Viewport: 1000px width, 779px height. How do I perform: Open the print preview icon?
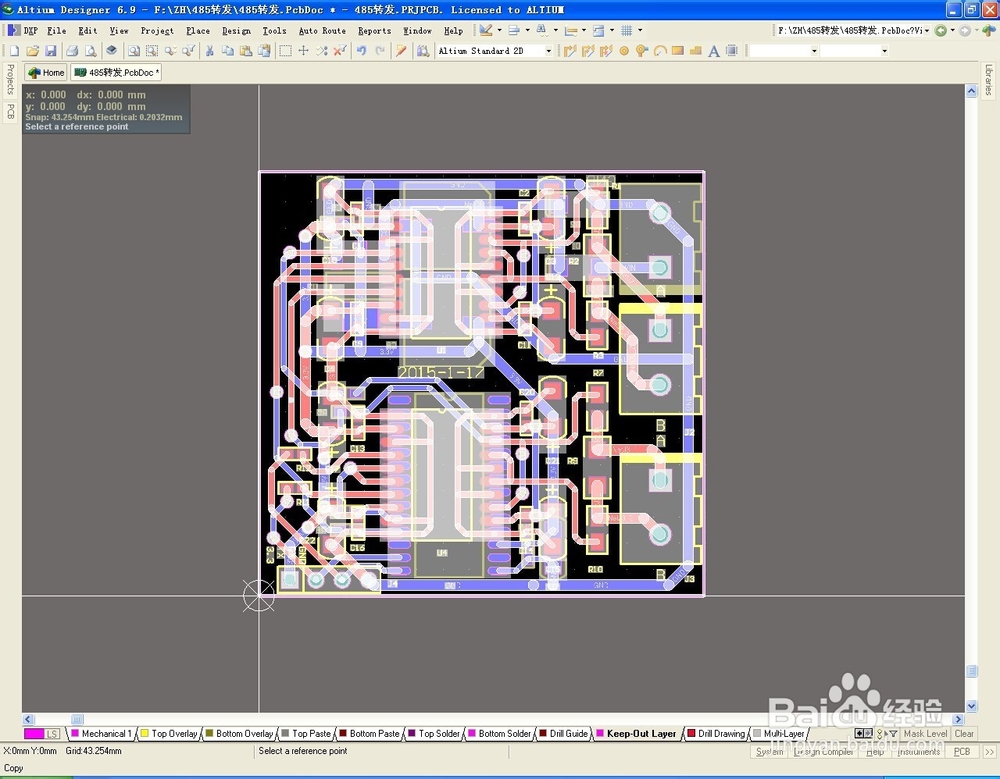click(x=91, y=51)
